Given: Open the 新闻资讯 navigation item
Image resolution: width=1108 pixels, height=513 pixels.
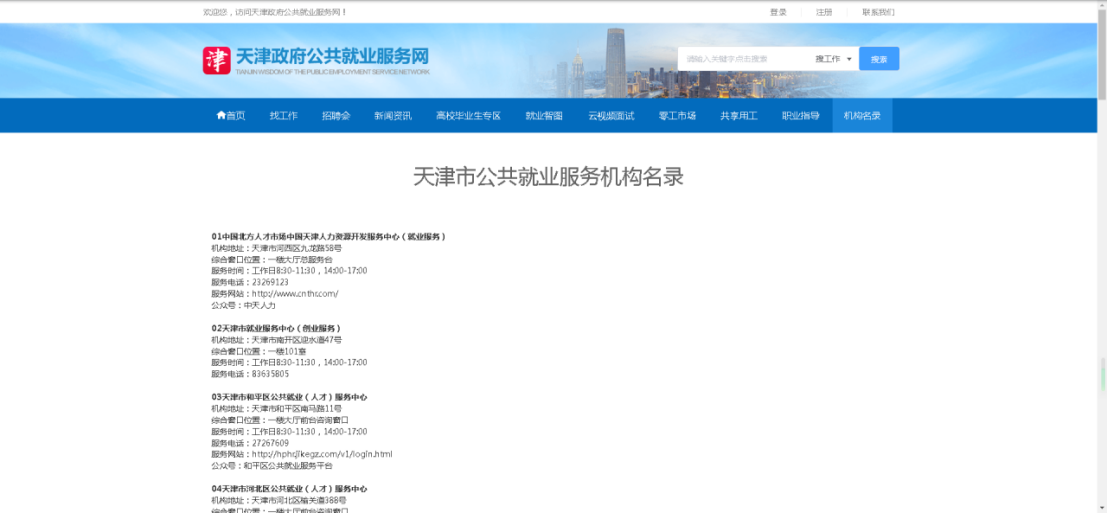Looking at the screenshot, I should click(393, 116).
